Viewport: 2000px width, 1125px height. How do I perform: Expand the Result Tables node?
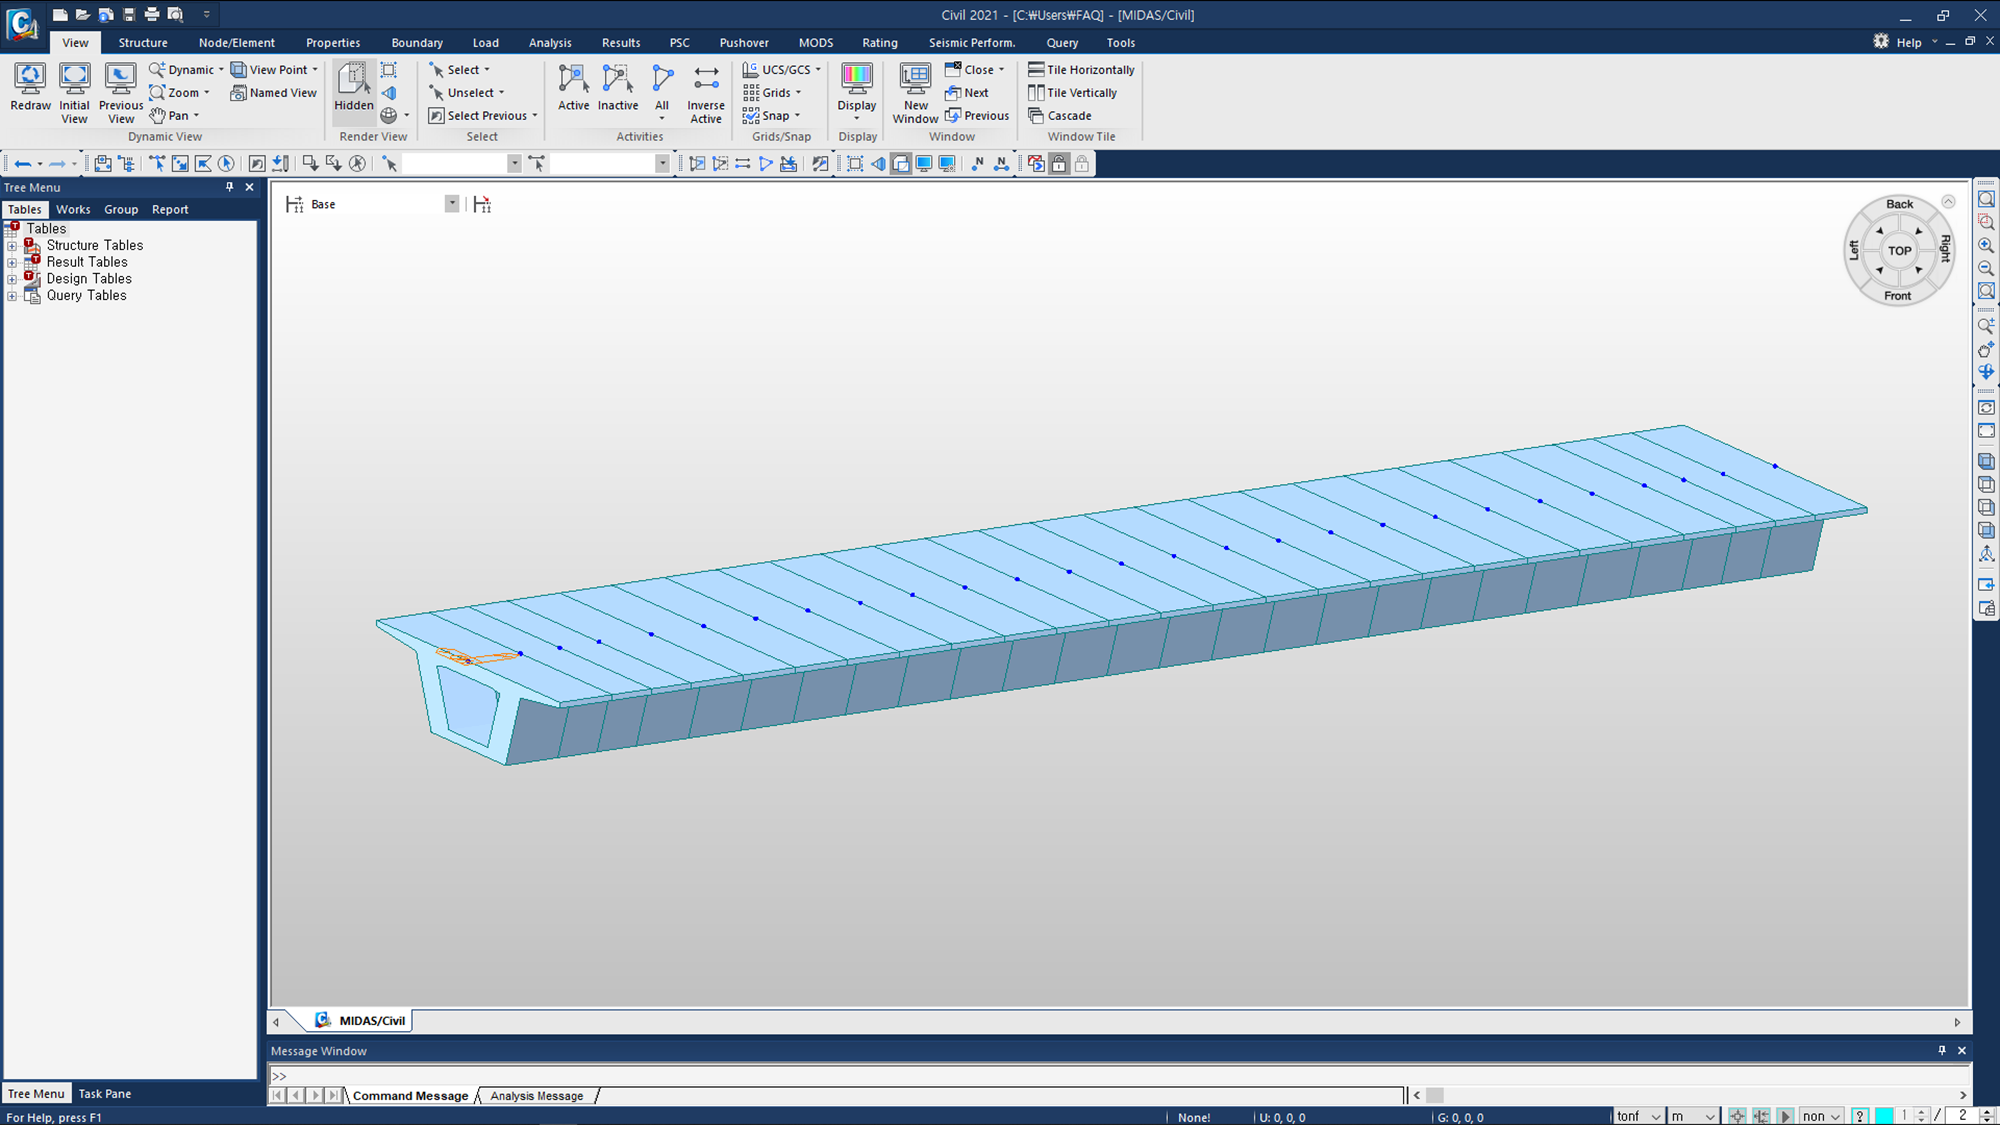click(12, 263)
